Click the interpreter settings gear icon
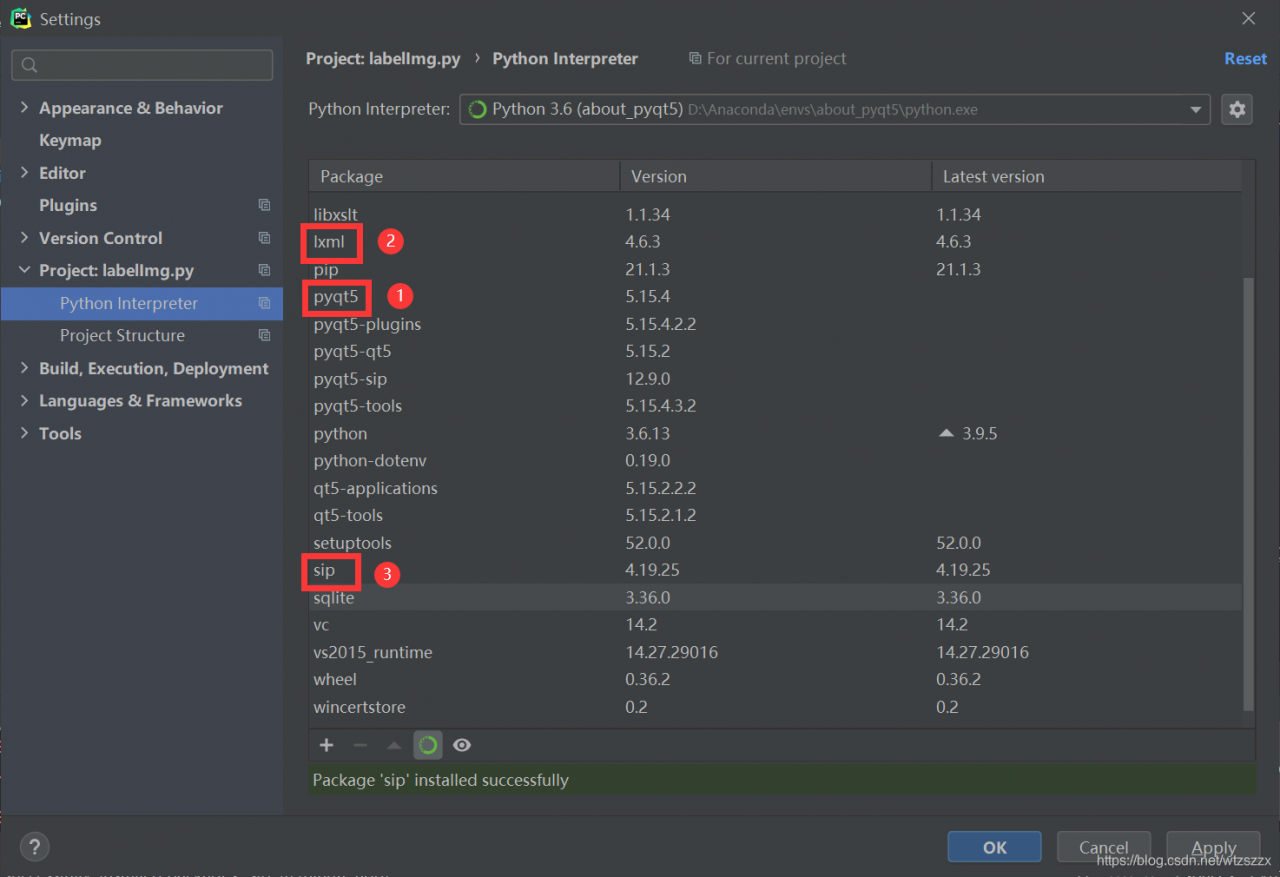This screenshot has width=1280, height=877. [1237, 109]
